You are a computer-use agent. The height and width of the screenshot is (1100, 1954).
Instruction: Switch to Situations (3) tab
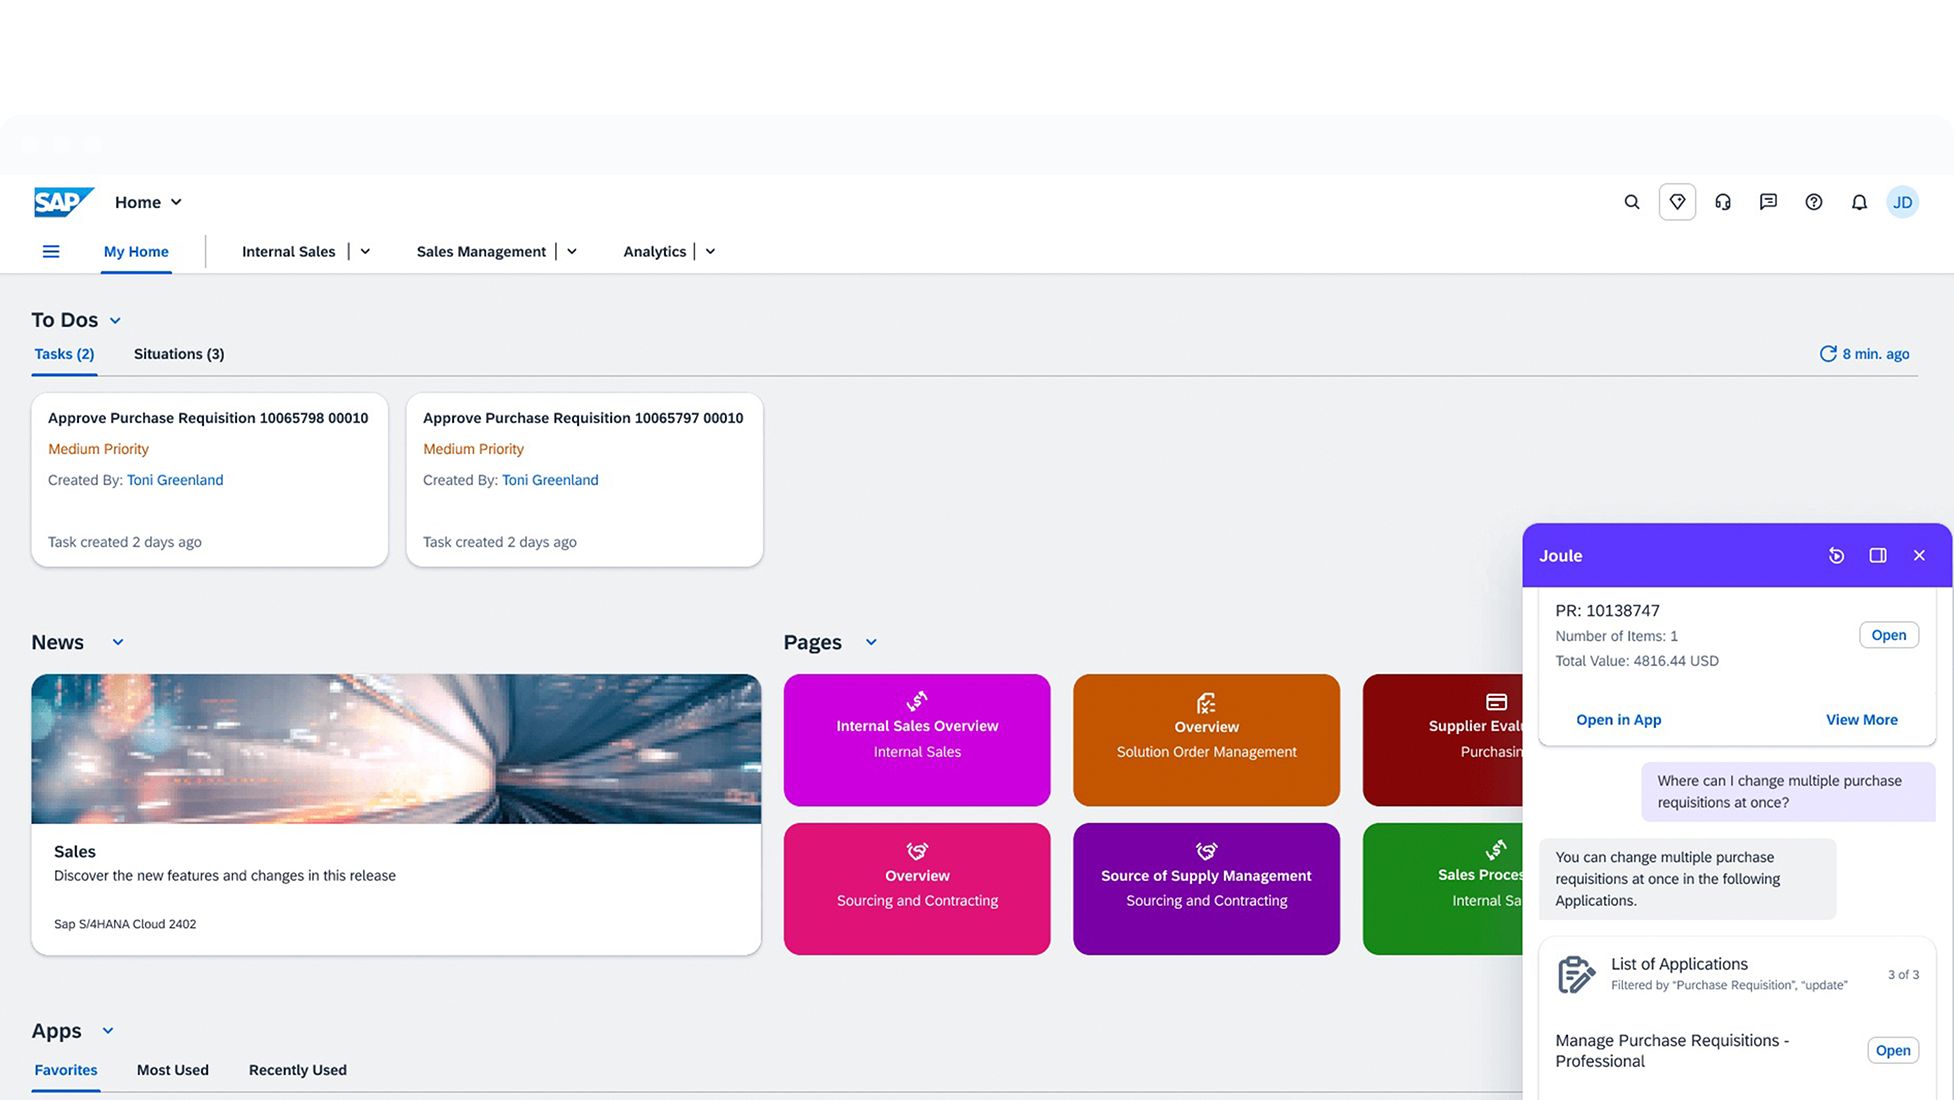[179, 354]
